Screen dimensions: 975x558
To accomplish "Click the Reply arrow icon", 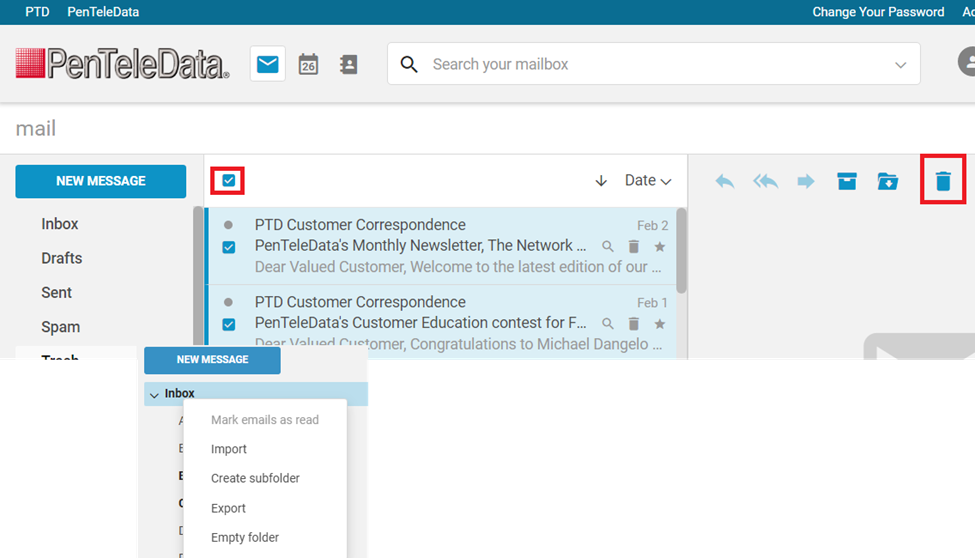I will pos(724,182).
